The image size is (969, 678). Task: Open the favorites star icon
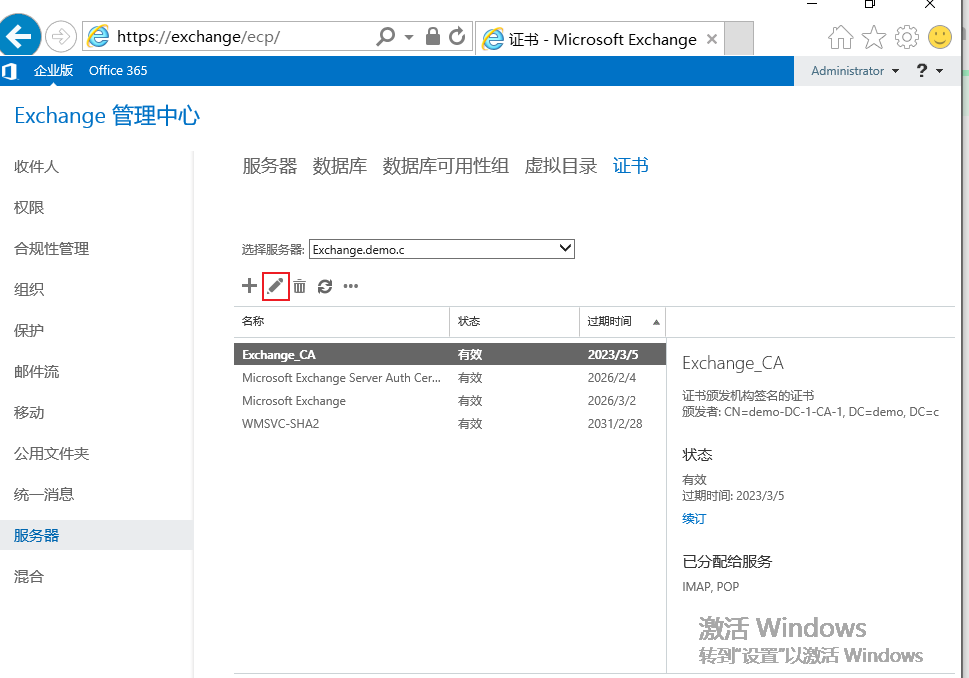point(874,37)
